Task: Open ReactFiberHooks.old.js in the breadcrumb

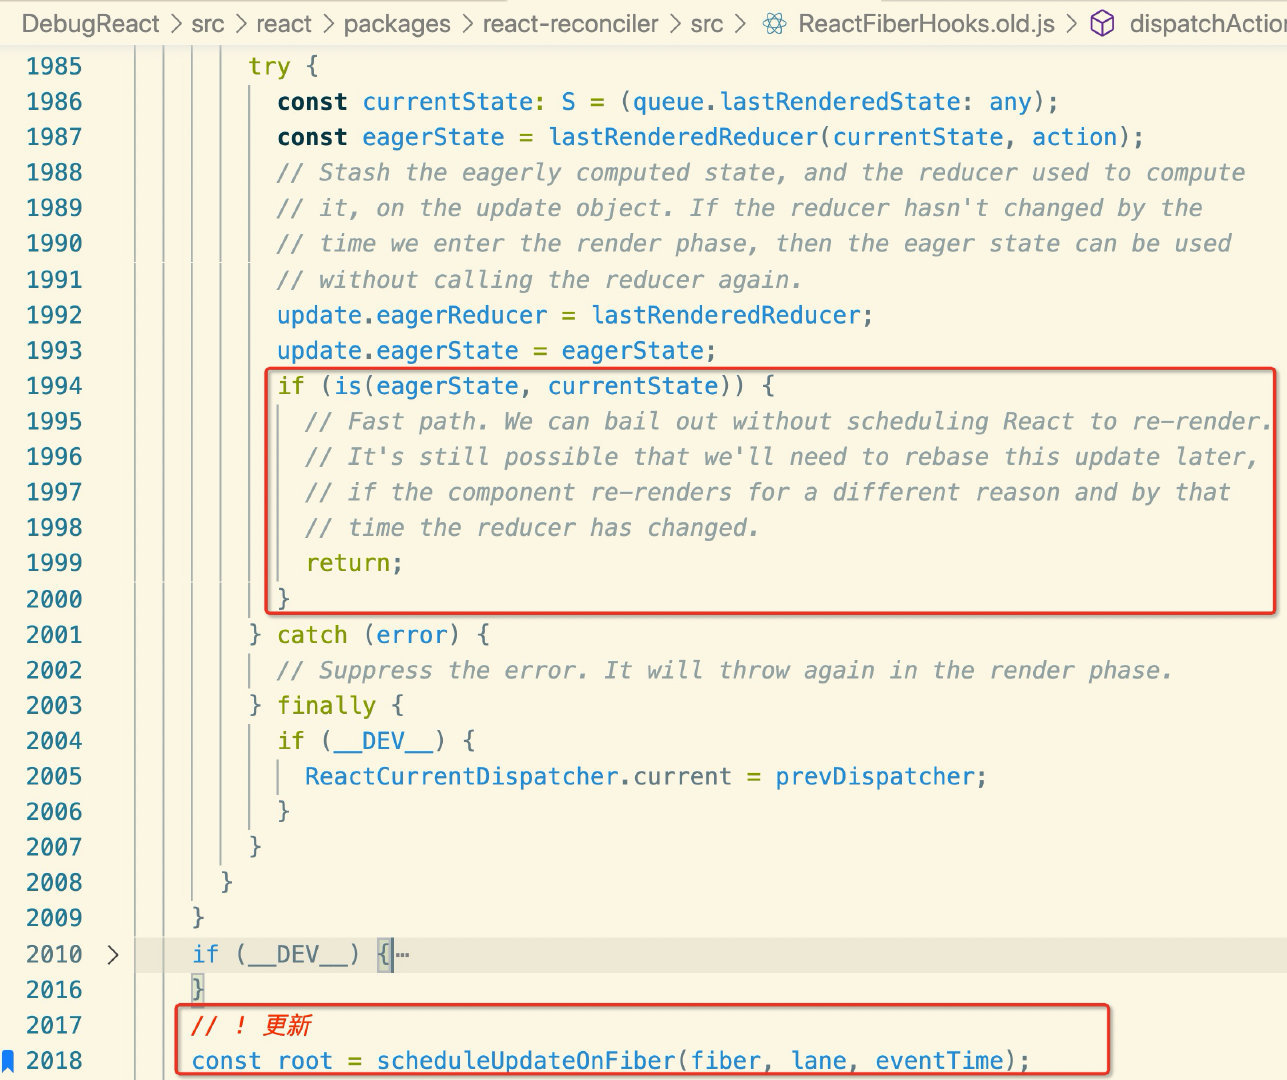Action: tap(926, 23)
